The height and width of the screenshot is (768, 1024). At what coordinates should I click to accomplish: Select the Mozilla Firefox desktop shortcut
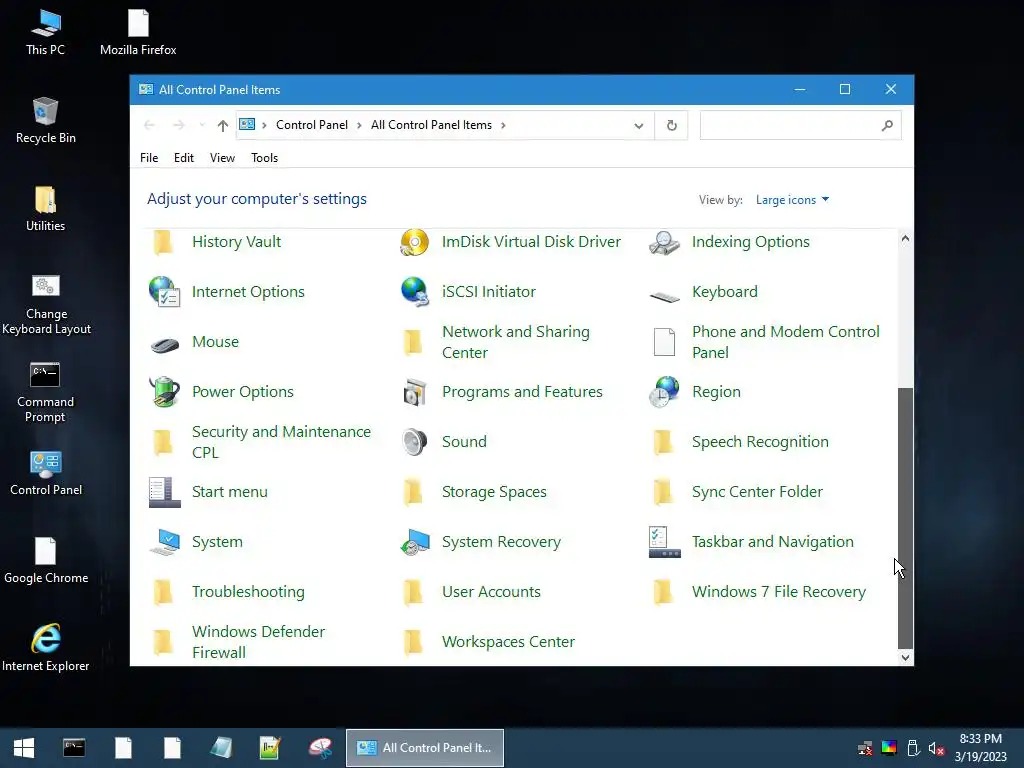tap(138, 33)
